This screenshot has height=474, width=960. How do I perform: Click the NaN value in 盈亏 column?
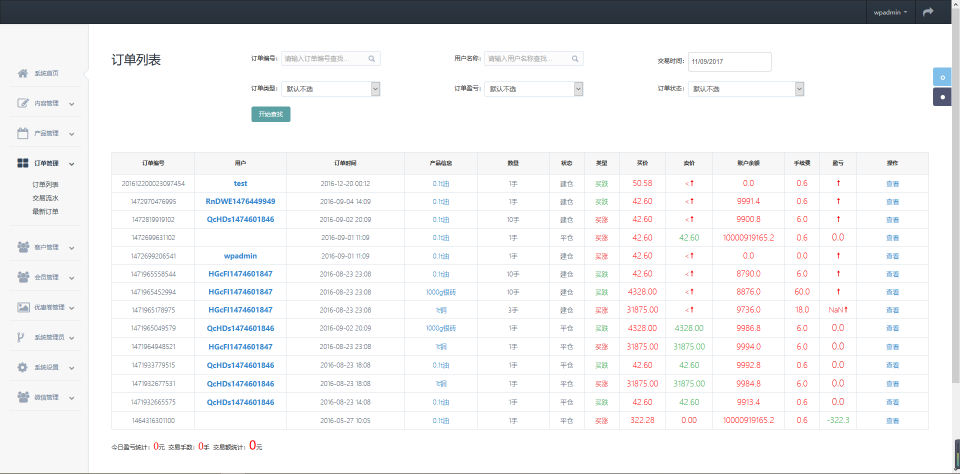click(836, 310)
